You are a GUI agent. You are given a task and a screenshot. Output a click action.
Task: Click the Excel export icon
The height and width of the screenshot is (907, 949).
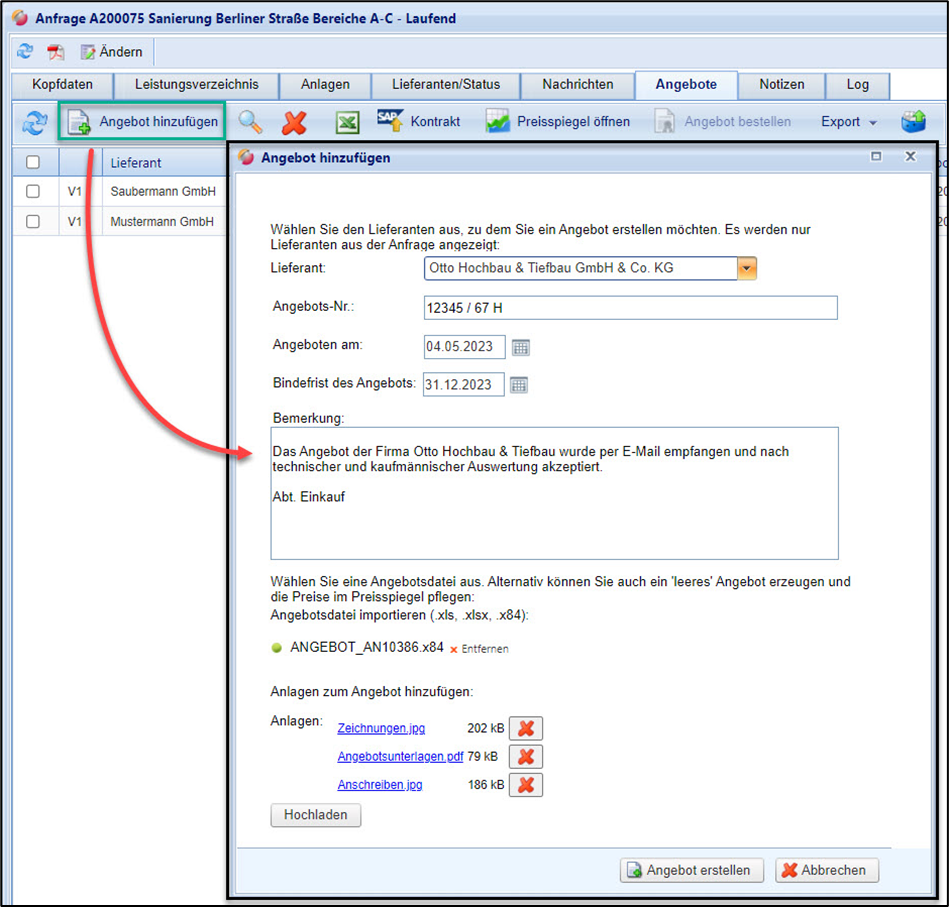[x=346, y=122]
